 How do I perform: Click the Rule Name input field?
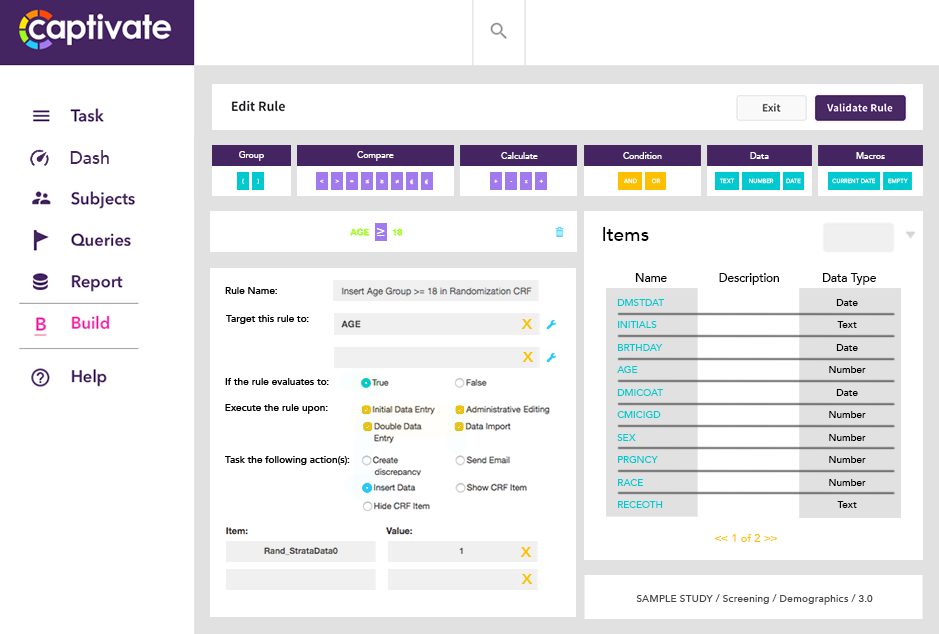[x=435, y=291]
